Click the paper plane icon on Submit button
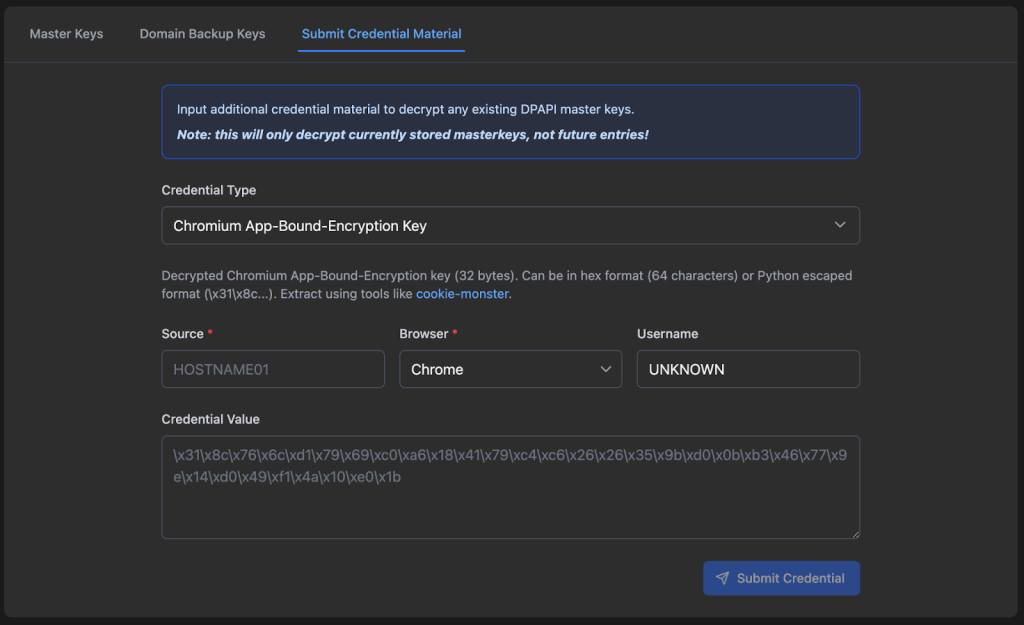The image size is (1024, 625). point(722,578)
